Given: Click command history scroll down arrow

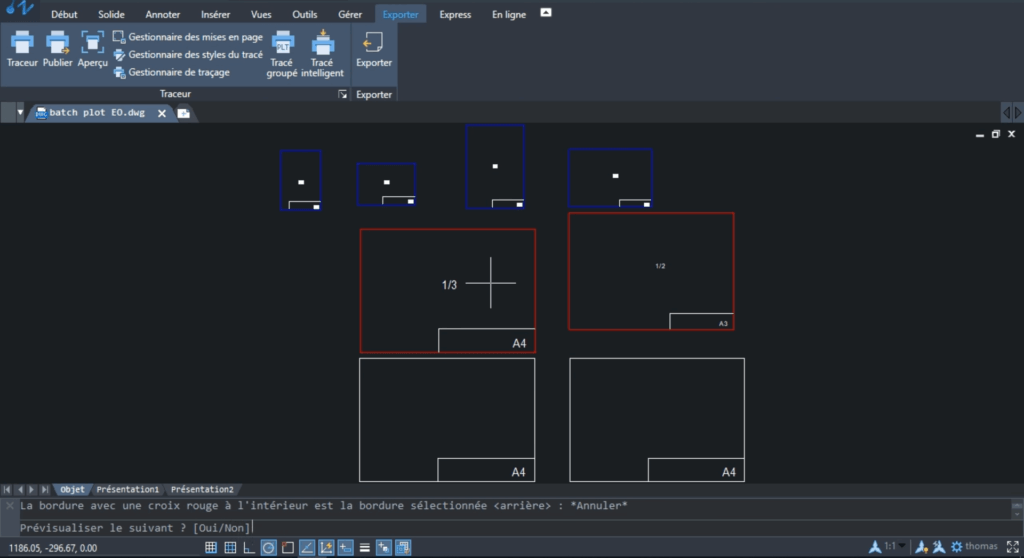Looking at the screenshot, I should [1017, 513].
